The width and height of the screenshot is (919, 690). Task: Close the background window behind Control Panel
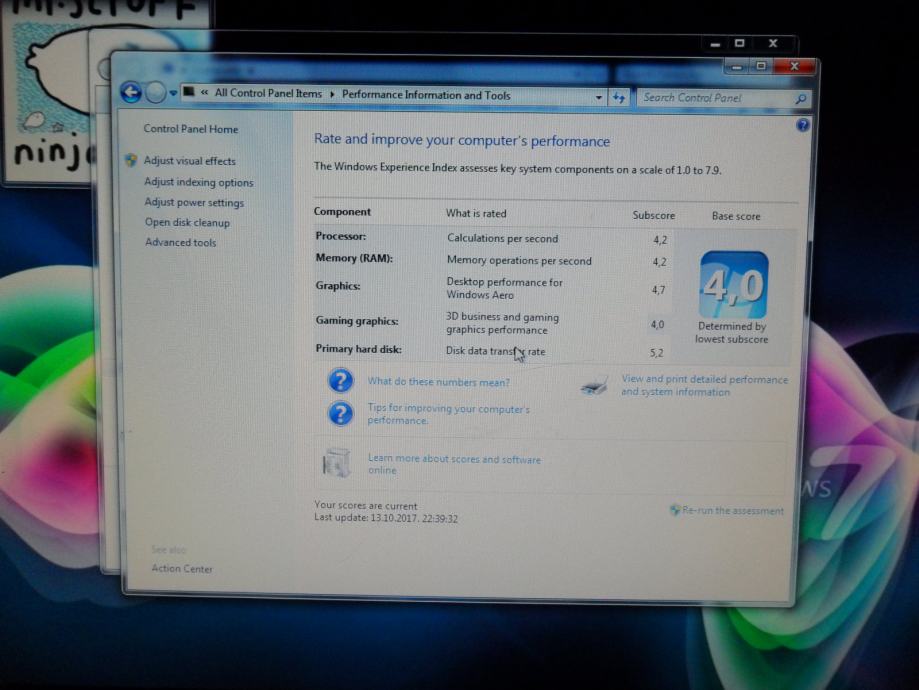[x=773, y=43]
